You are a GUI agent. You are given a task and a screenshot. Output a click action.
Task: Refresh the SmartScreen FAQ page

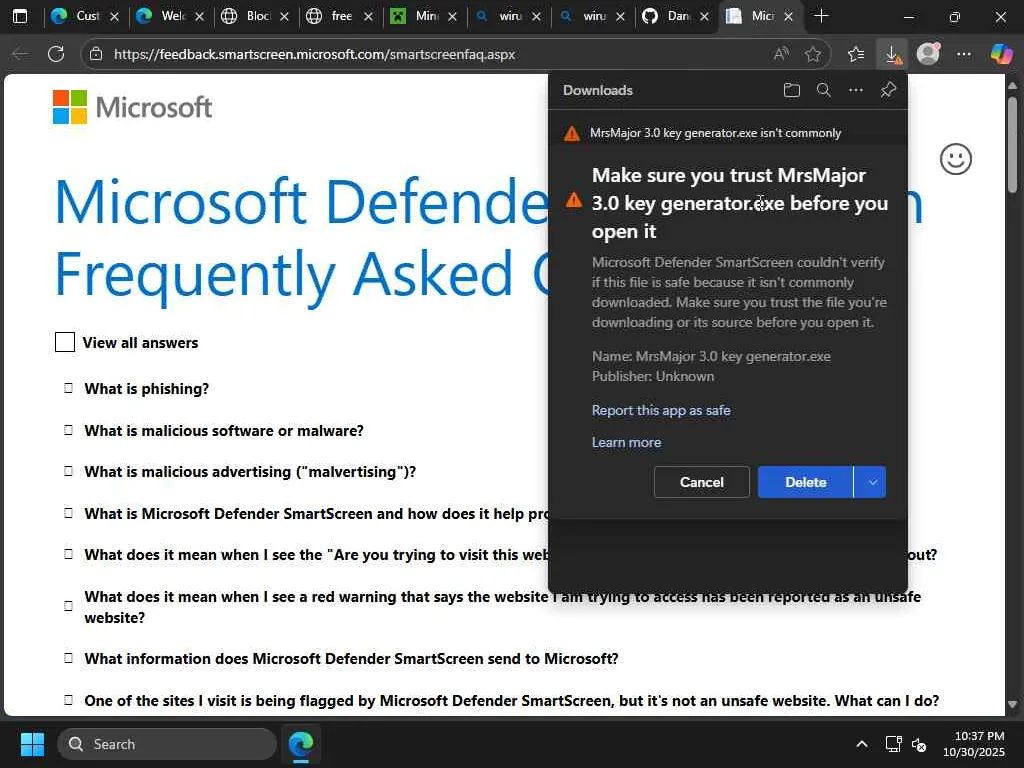point(56,54)
